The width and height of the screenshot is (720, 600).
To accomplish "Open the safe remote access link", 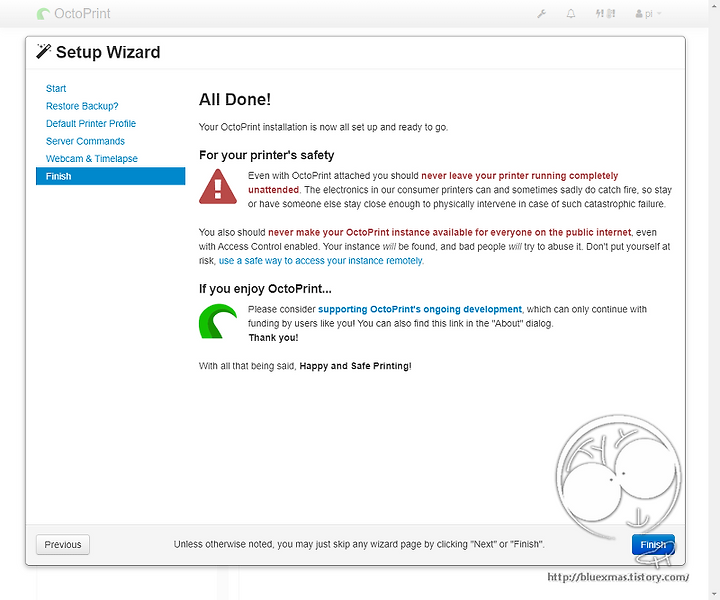I will tap(321, 261).
